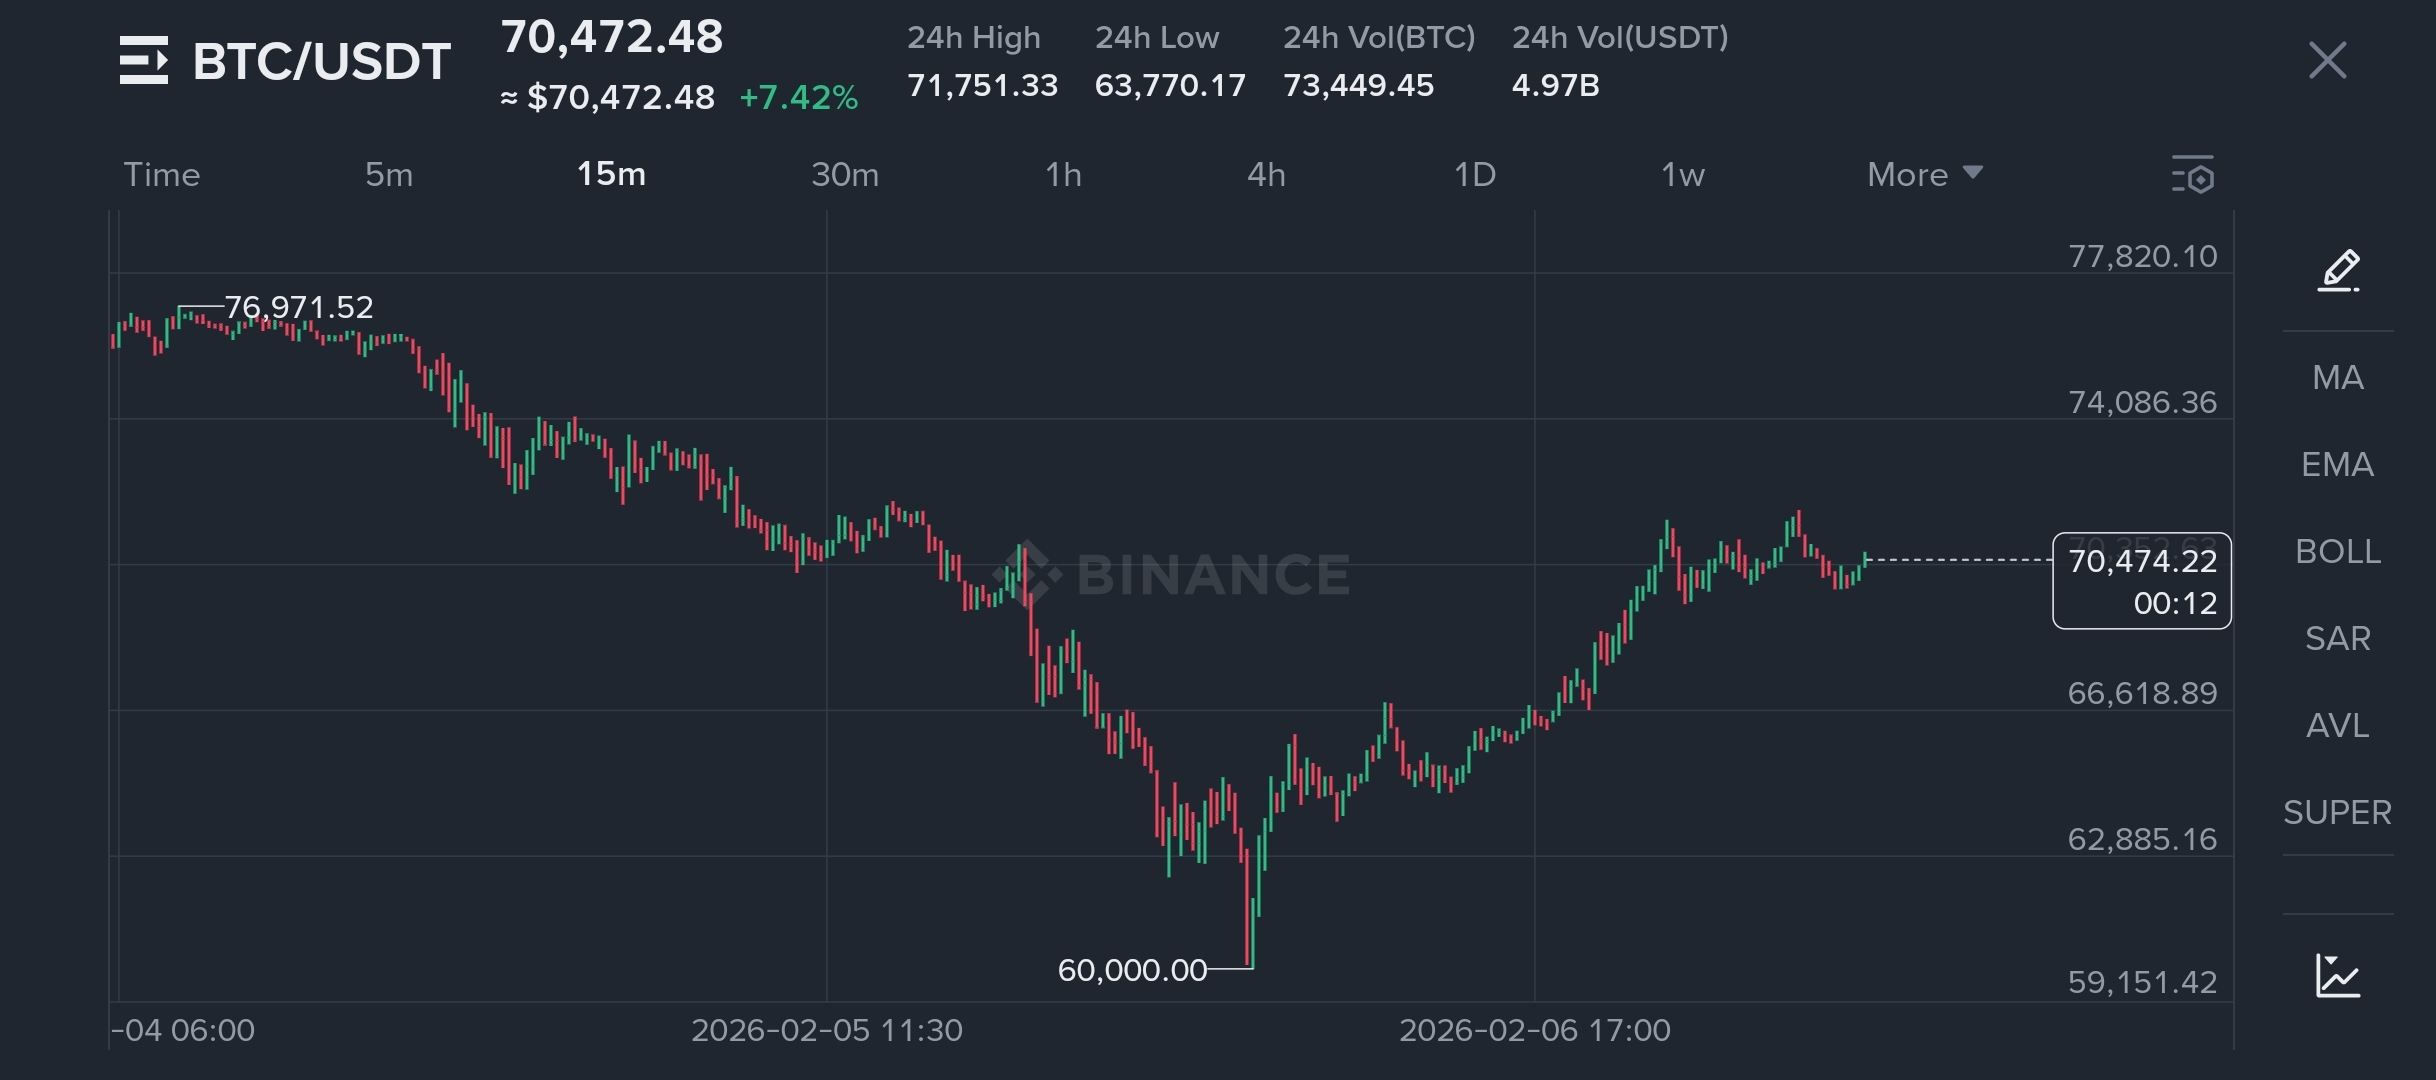Viewport: 2436px width, 1080px height.
Task: Switch to the 5m interval
Action: [x=389, y=175]
